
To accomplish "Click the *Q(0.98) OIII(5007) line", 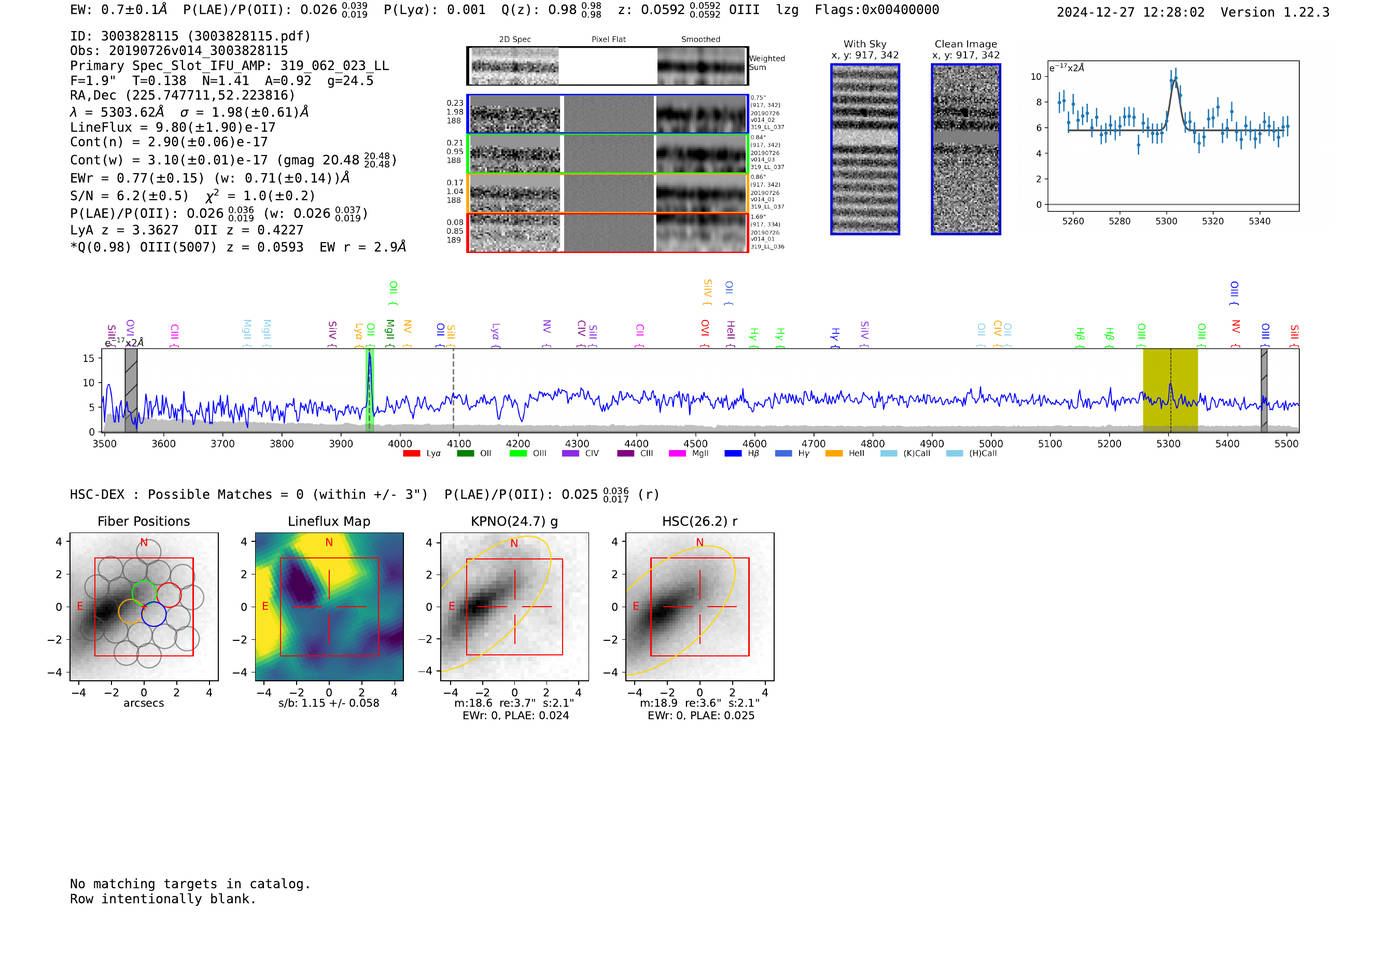I will coord(238,247).
